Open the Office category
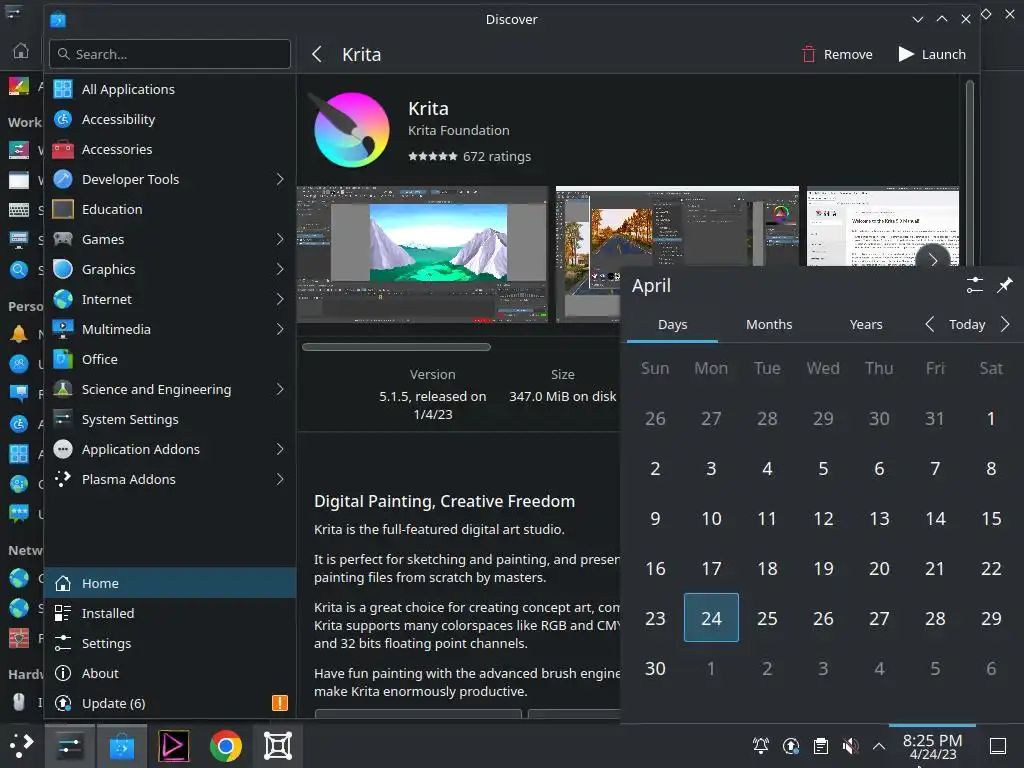This screenshot has height=768, width=1024. (170, 359)
